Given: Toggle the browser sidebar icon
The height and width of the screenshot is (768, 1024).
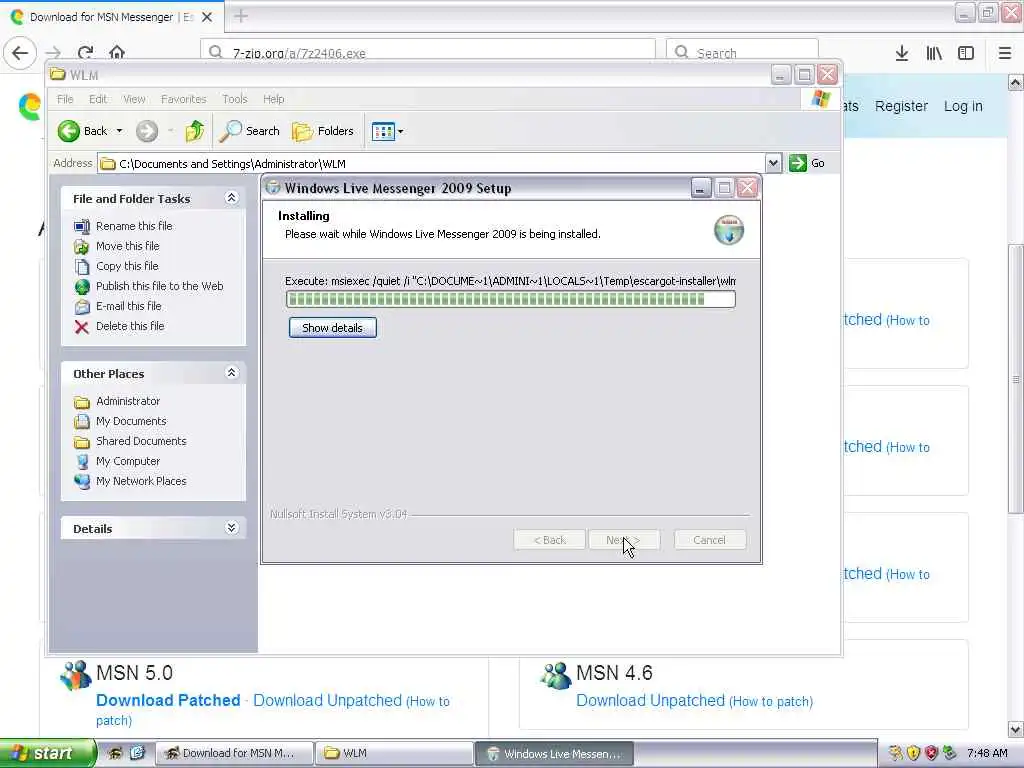Looking at the screenshot, I should (x=966, y=53).
